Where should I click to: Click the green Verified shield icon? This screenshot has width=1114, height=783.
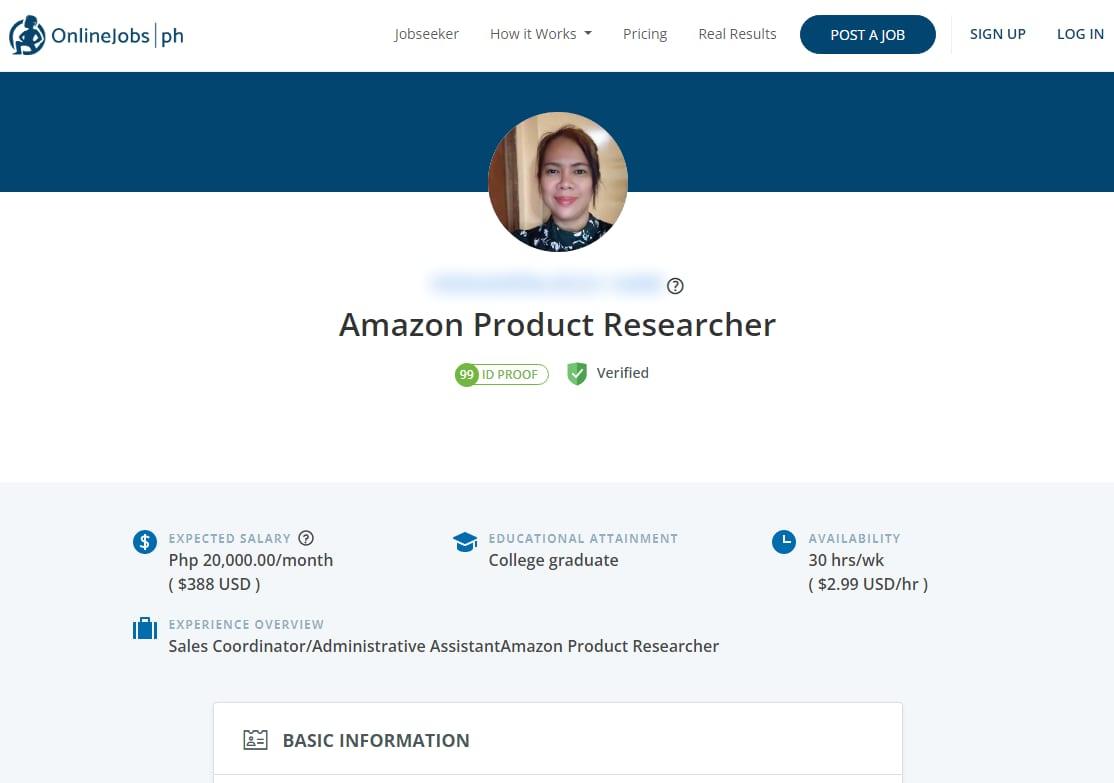click(576, 374)
